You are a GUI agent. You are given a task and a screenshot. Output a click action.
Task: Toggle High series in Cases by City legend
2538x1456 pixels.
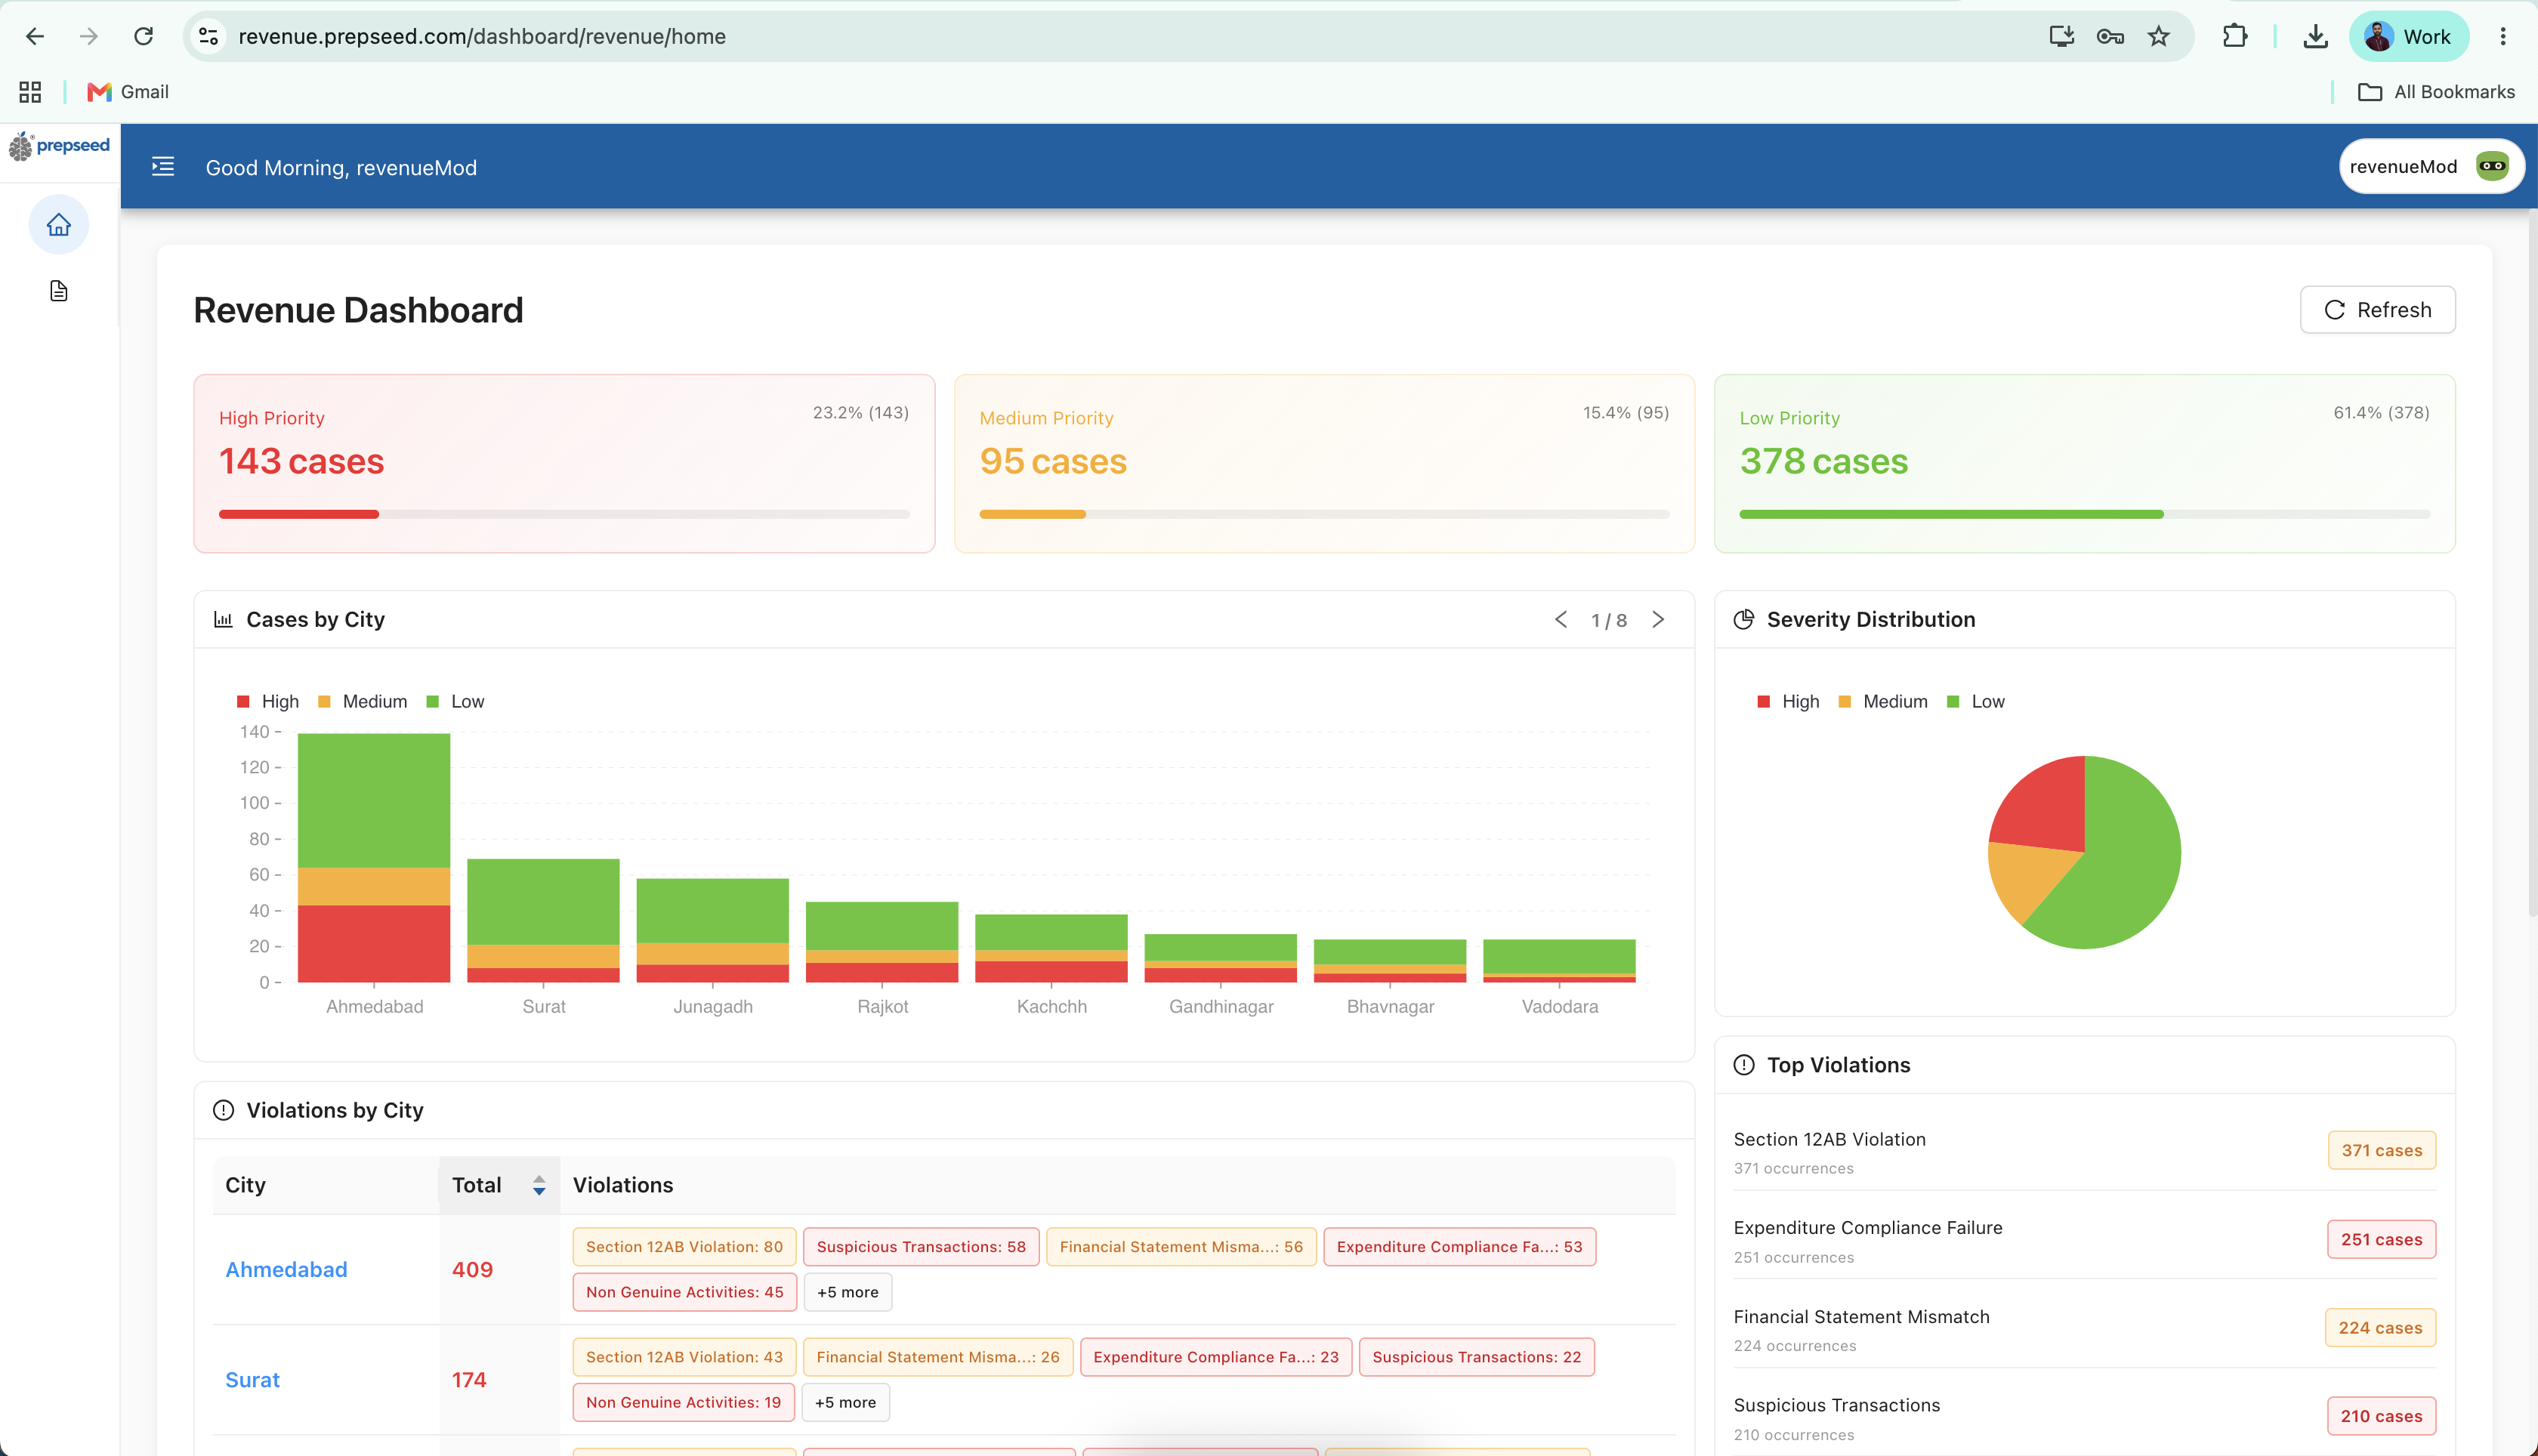point(268,702)
